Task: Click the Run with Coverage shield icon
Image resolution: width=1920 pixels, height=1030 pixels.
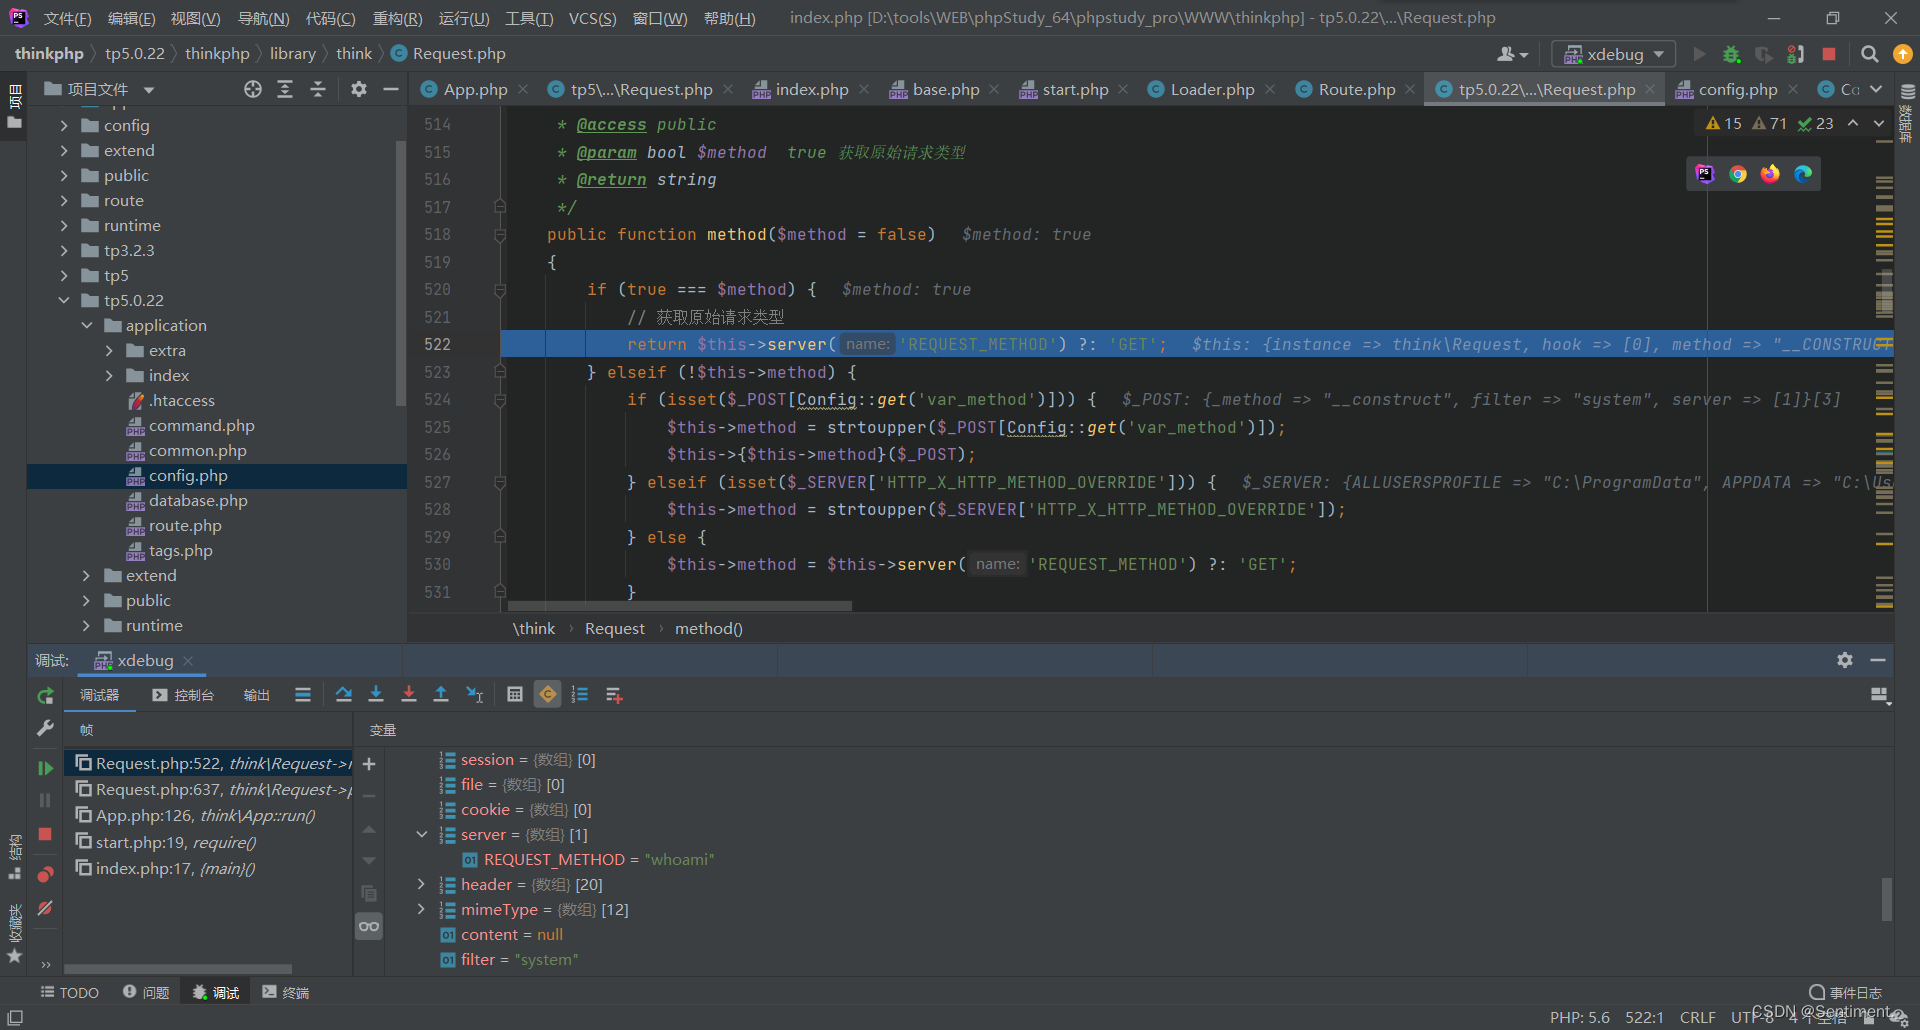Action: pos(1764,54)
